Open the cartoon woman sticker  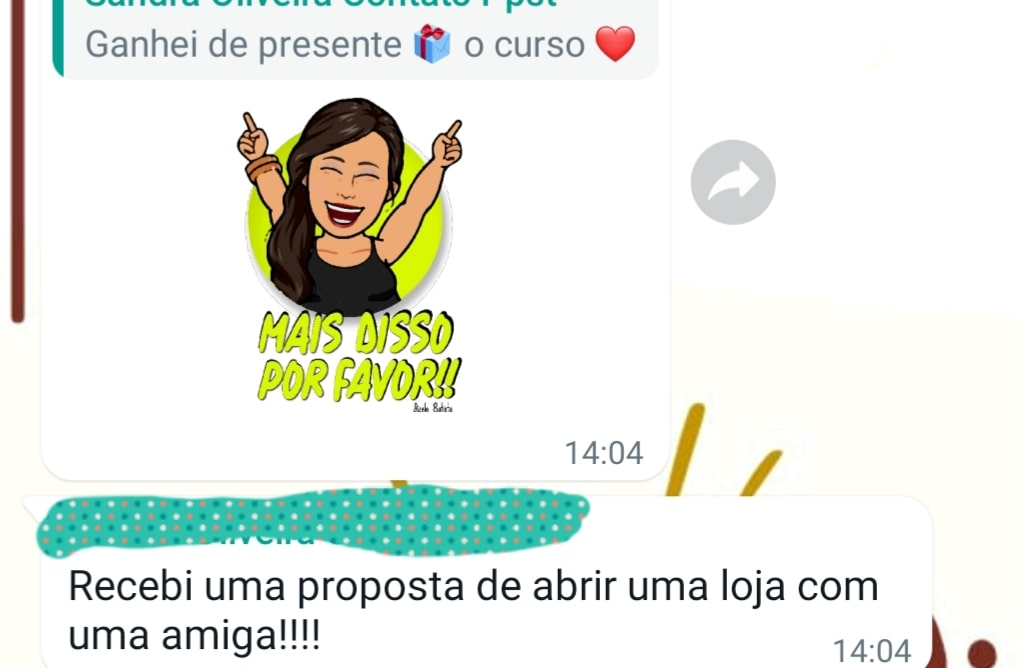click(x=352, y=254)
